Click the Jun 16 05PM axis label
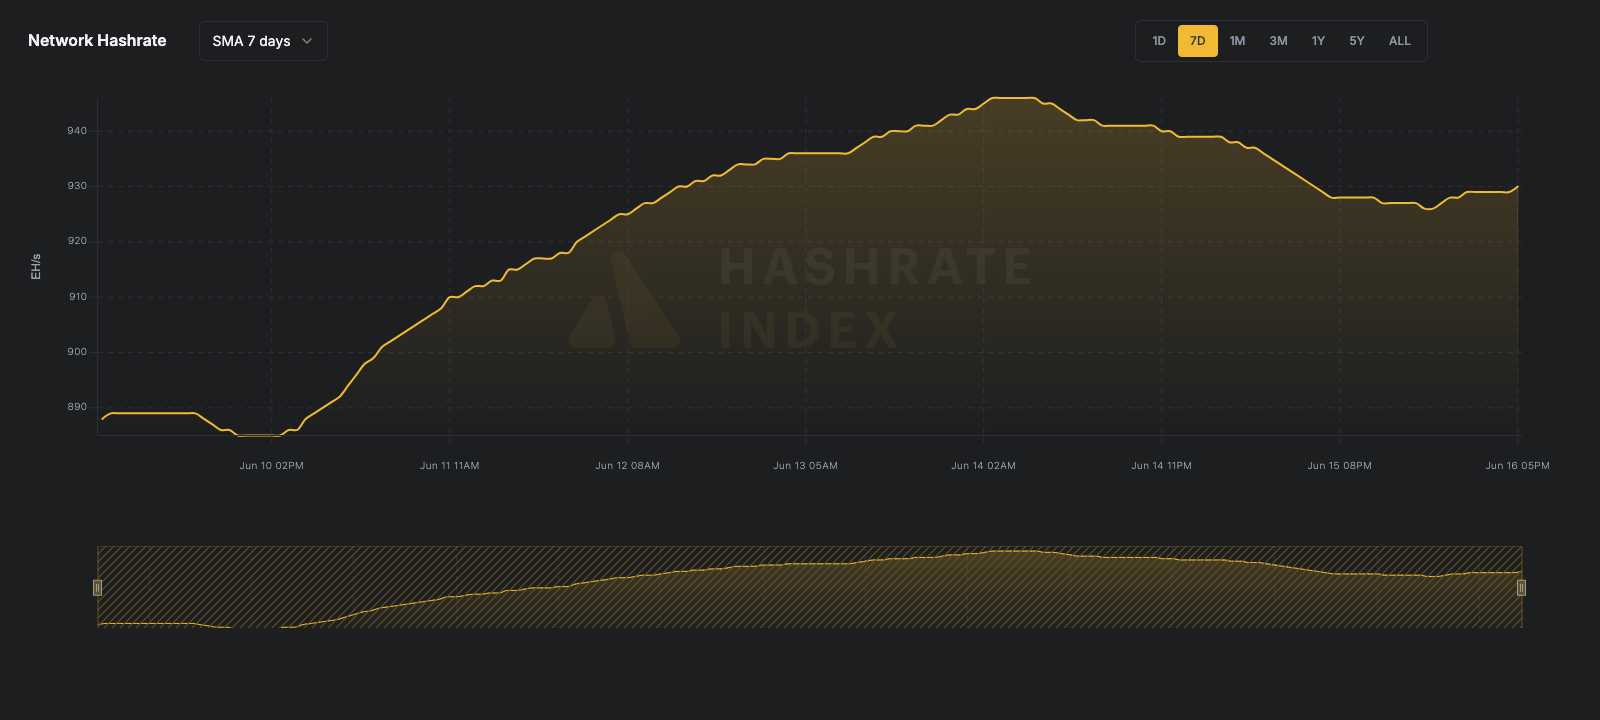The image size is (1600, 720). 1517,466
